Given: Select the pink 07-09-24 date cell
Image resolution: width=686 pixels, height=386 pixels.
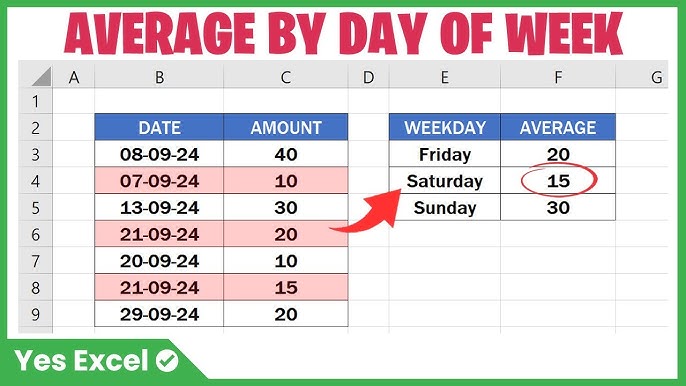Looking at the screenshot, I should (159, 181).
